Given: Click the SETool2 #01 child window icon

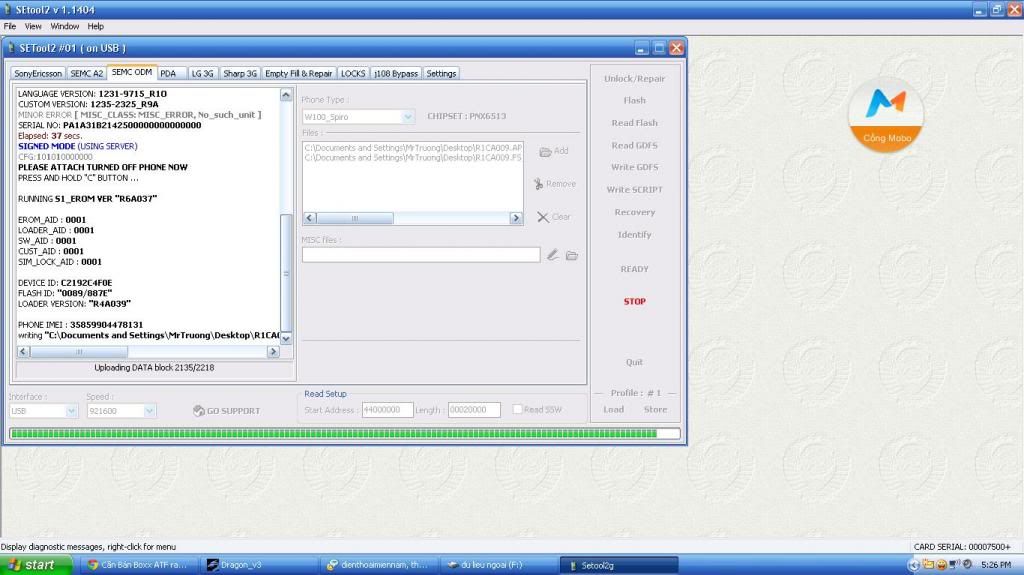Looking at the screenshot, I should pos(11,48).
